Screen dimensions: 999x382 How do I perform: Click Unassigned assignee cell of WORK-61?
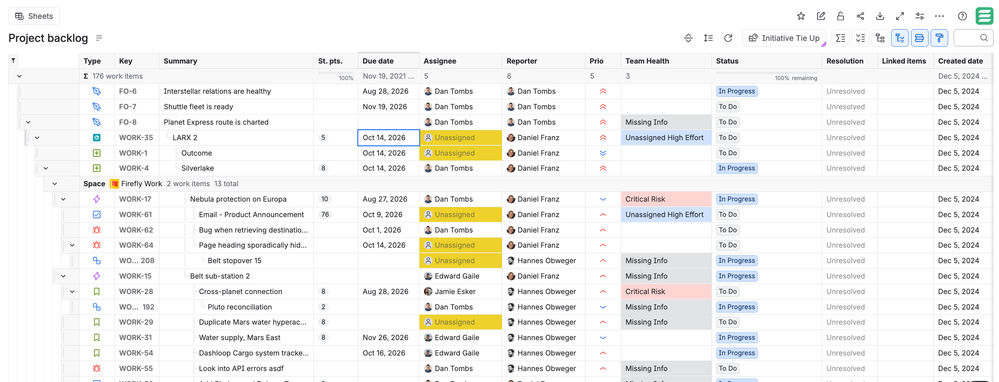461,215
